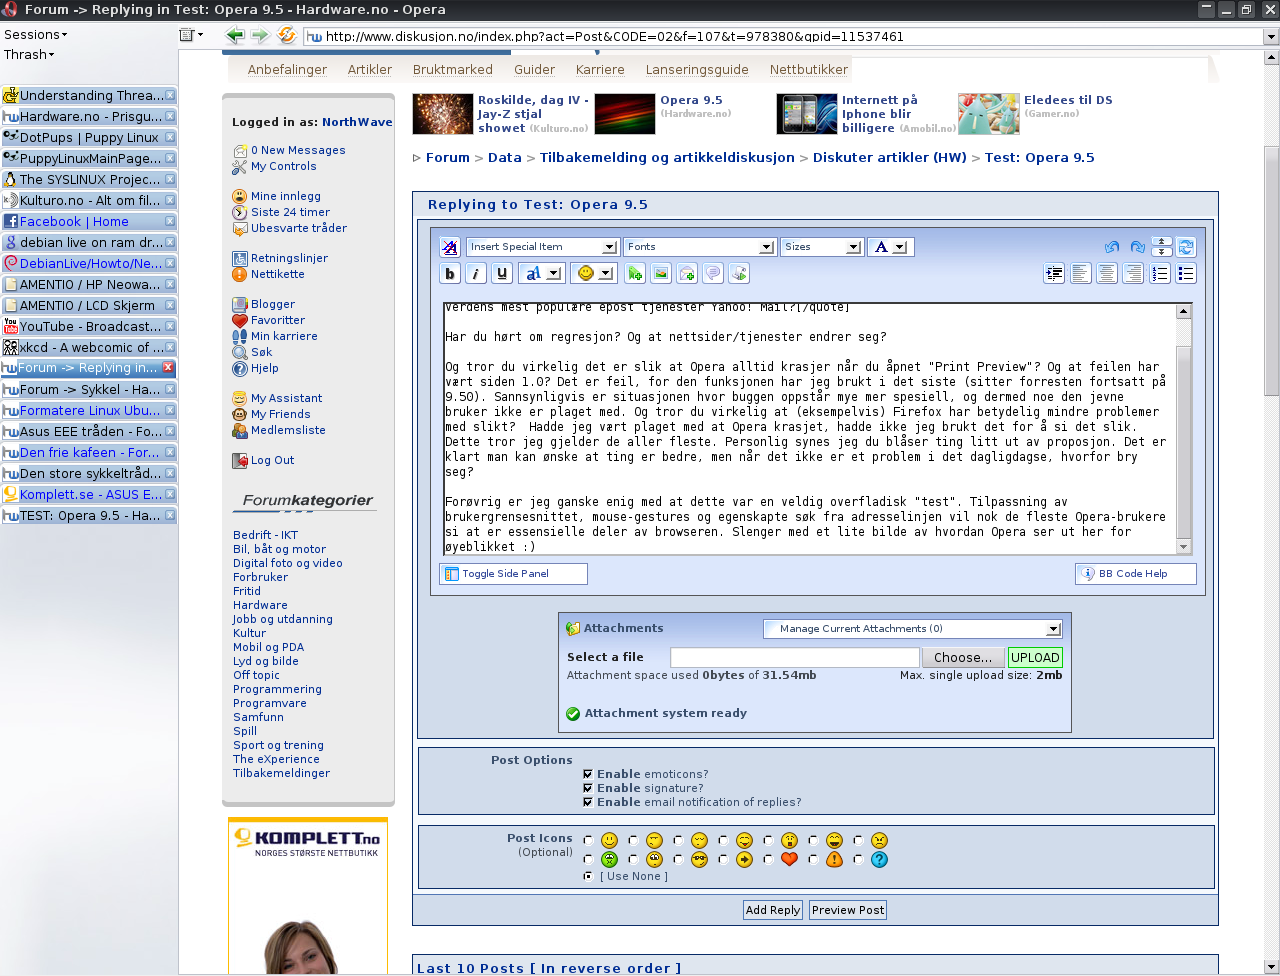This screenshot has height=976, width=1280.
Task: Toggle underline formatting in the editor
Action: point(502,273)
